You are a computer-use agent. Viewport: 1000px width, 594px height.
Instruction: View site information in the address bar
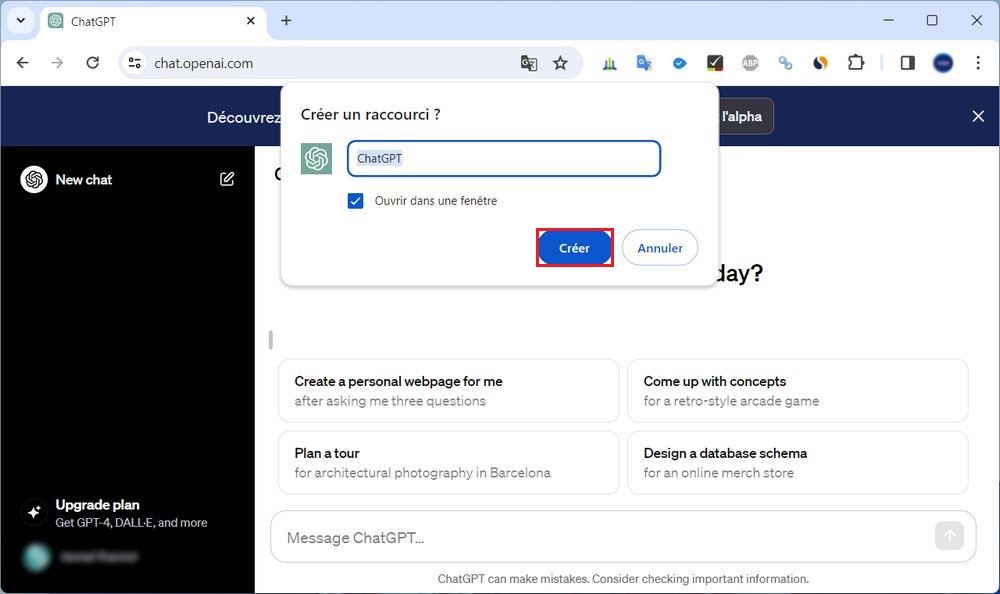pos(134,63)
